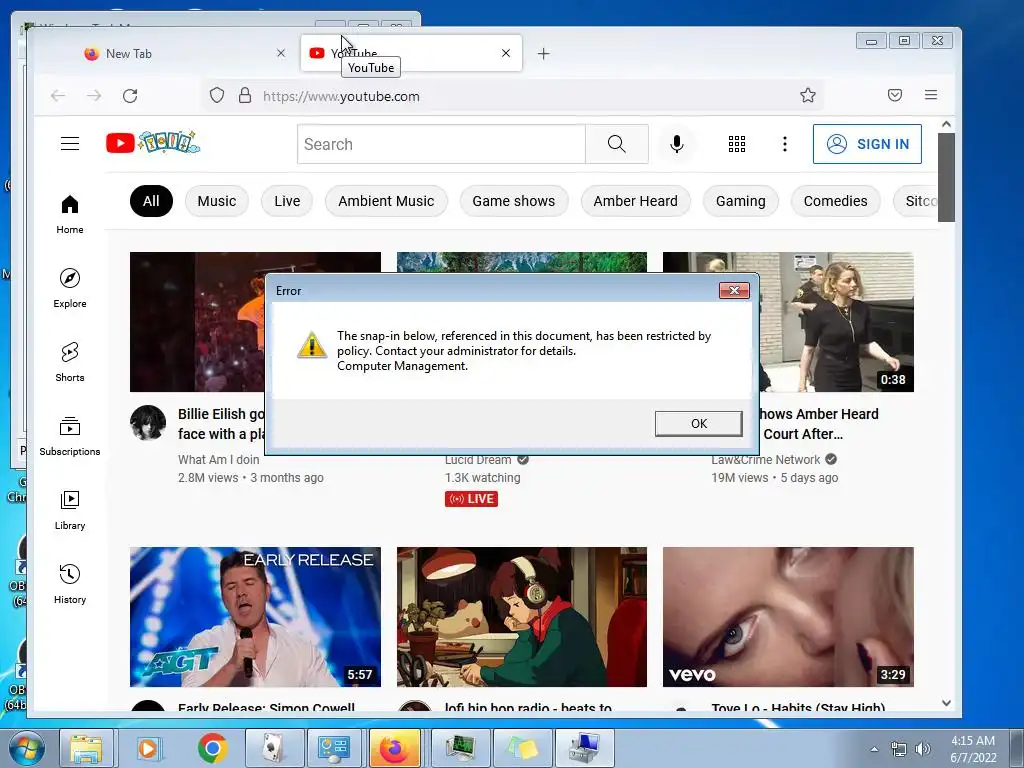Select the Ambient Music filter chip
Screen dimensions: 1024x768
[386, 201]
